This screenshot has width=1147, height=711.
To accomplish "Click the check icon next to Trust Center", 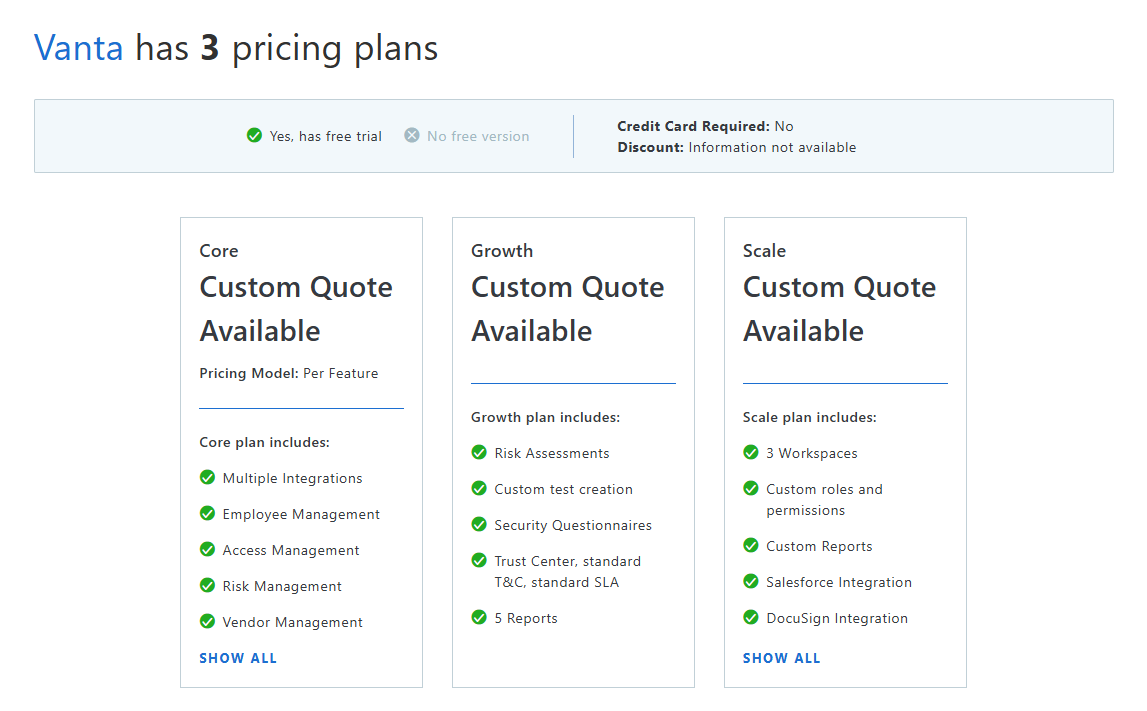I will [479, 560].
